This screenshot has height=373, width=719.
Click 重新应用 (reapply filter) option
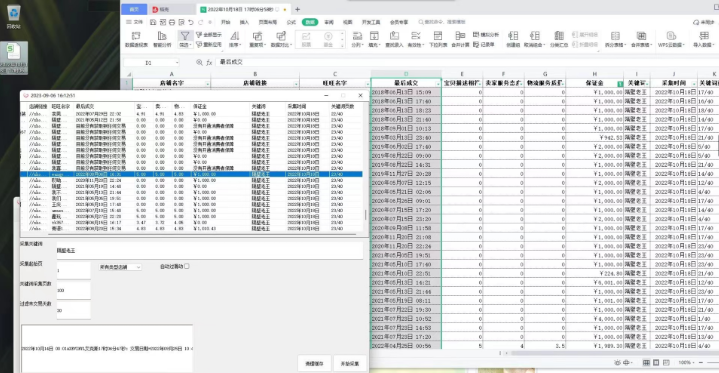[209, 45]
